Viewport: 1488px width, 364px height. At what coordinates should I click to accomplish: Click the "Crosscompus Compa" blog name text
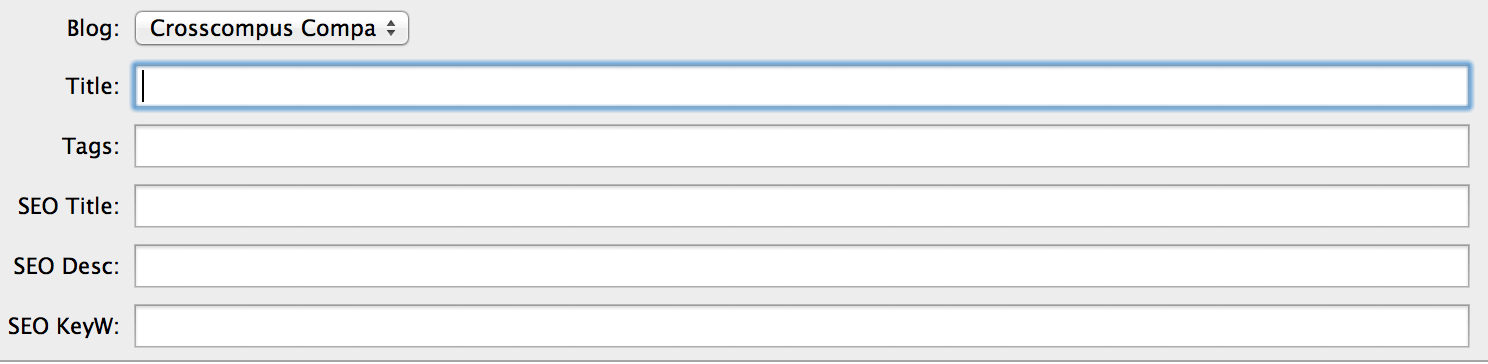pyautogui.click(x=263, y=29)
